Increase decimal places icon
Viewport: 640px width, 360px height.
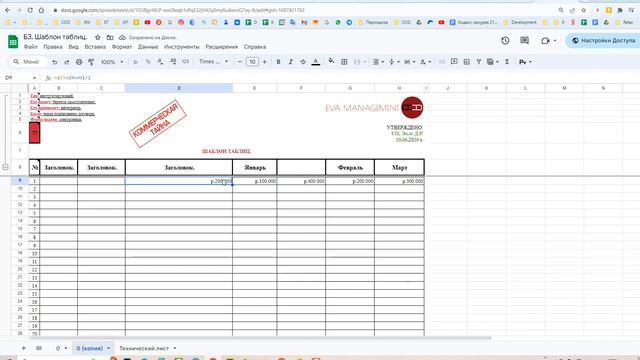tap(173, 62)
